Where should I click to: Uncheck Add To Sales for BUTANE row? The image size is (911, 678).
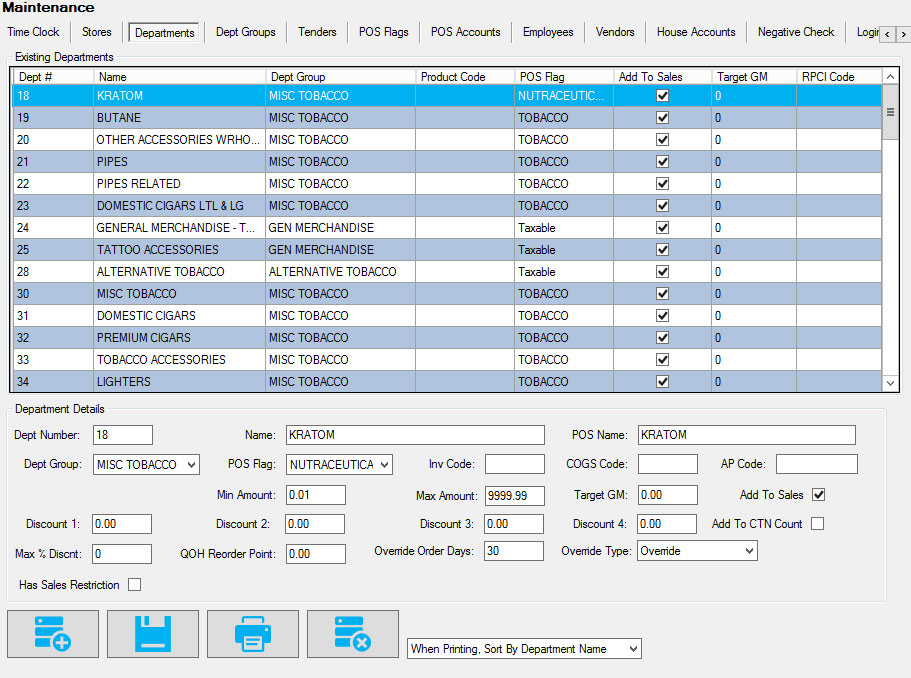click(662, 118)
